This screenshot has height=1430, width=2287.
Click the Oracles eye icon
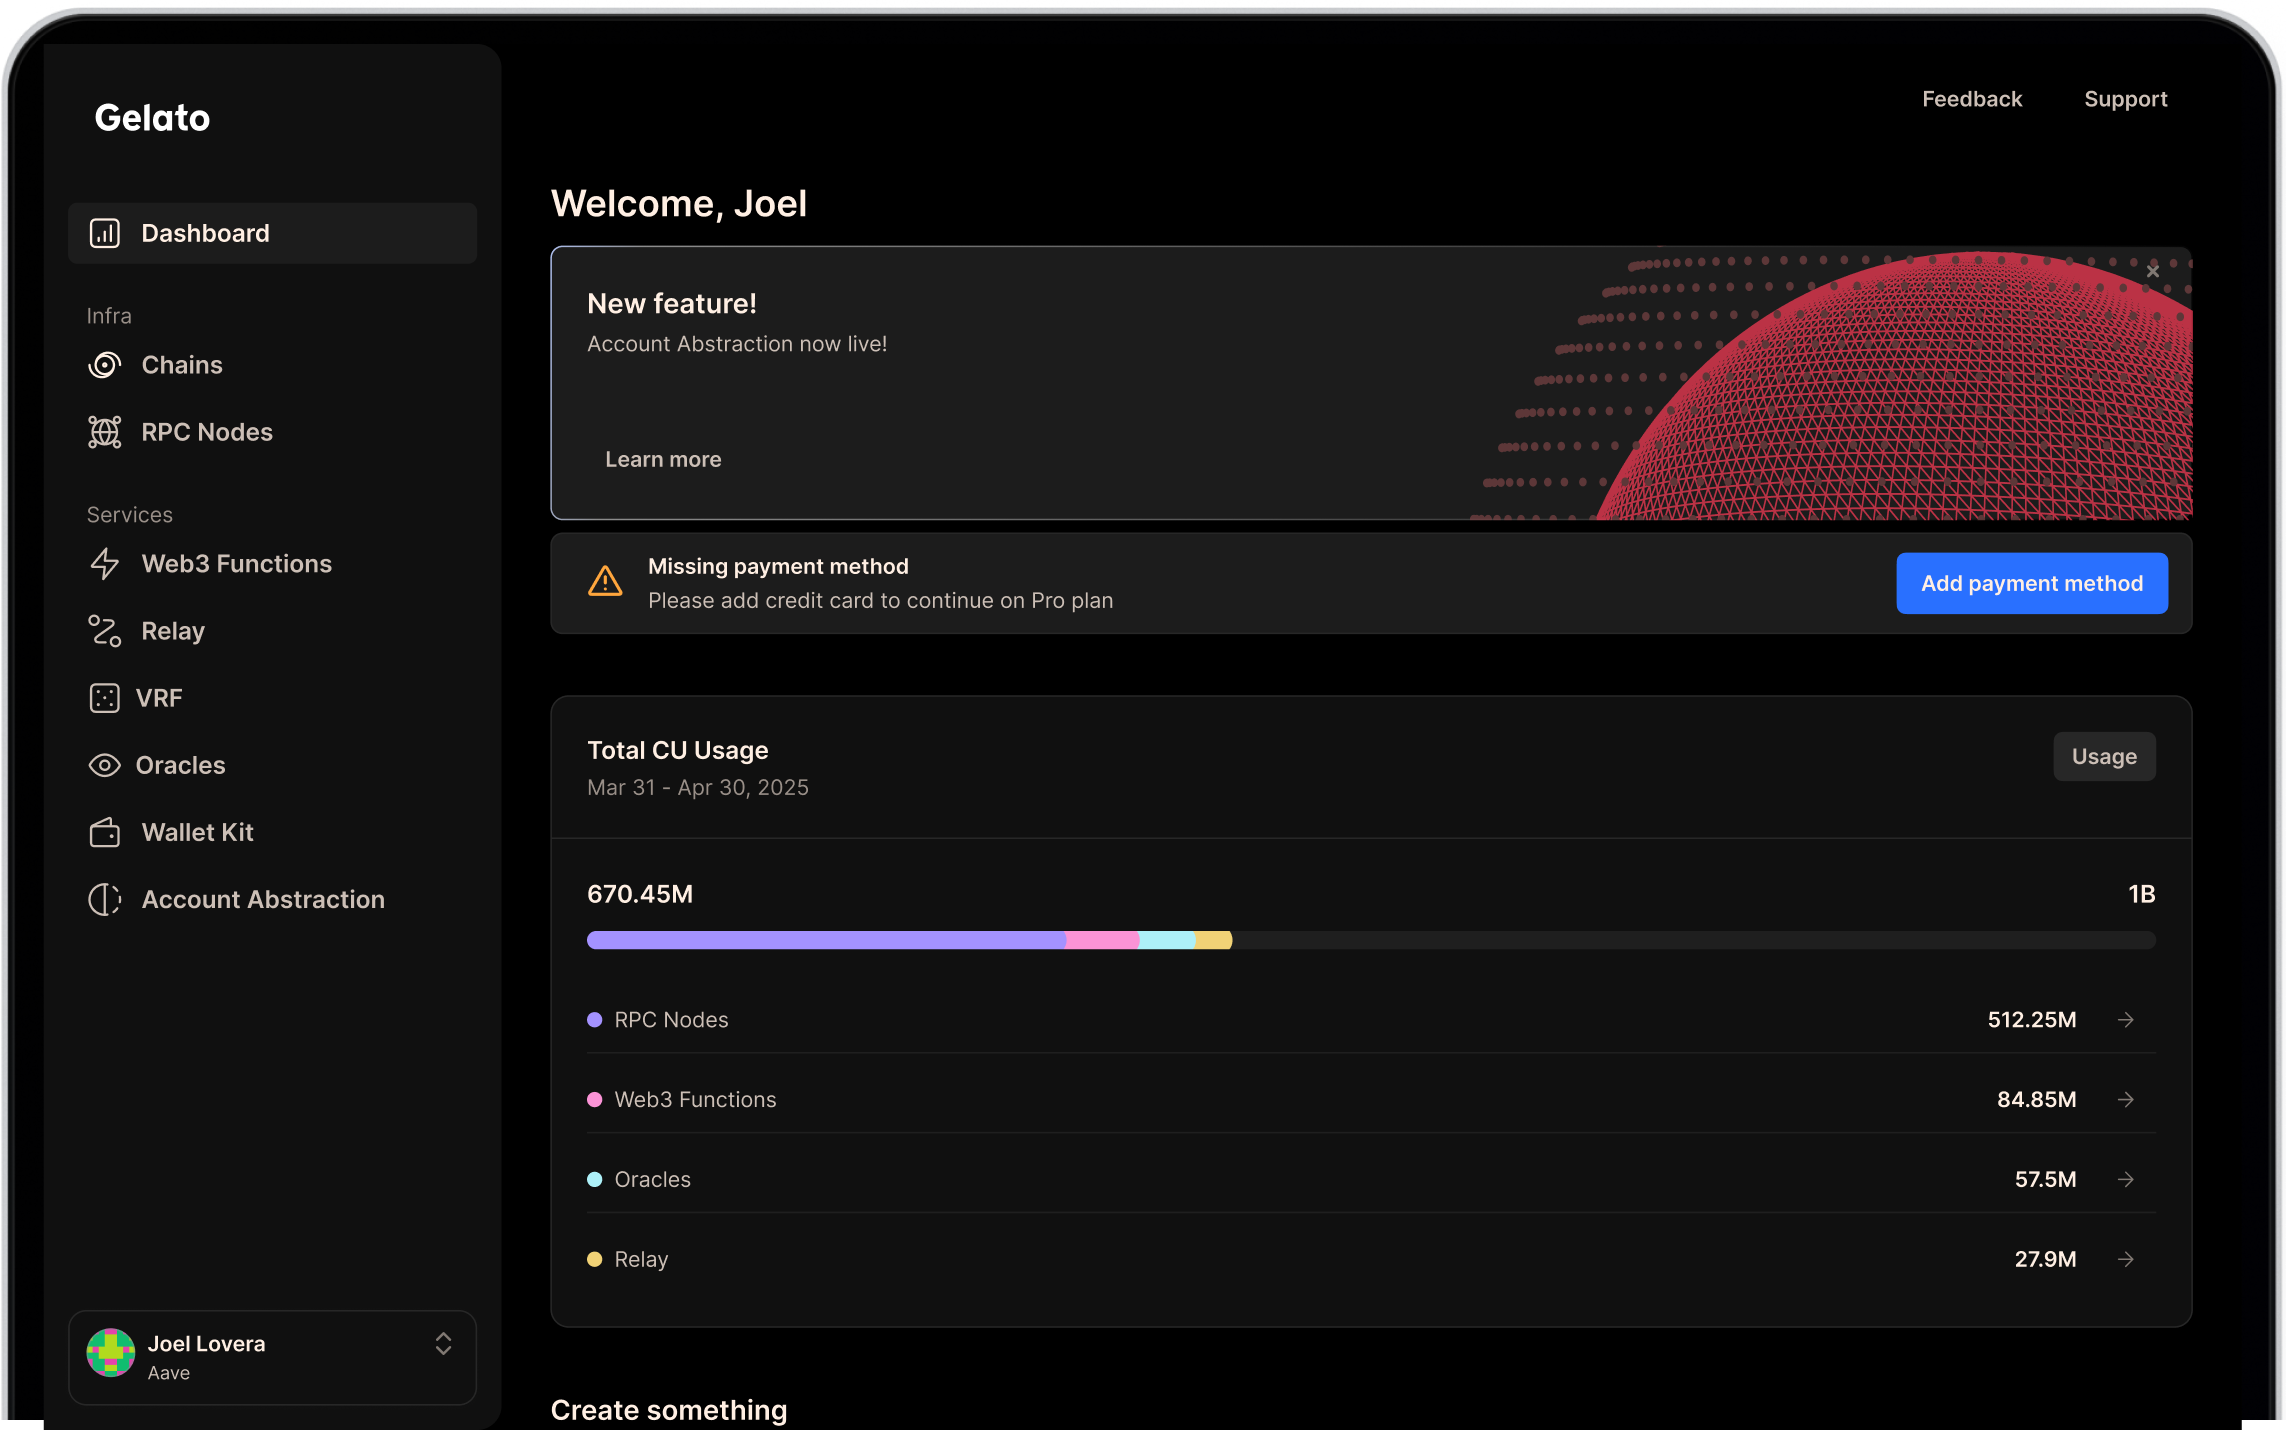pyautogui.click(x=105, y=765)
